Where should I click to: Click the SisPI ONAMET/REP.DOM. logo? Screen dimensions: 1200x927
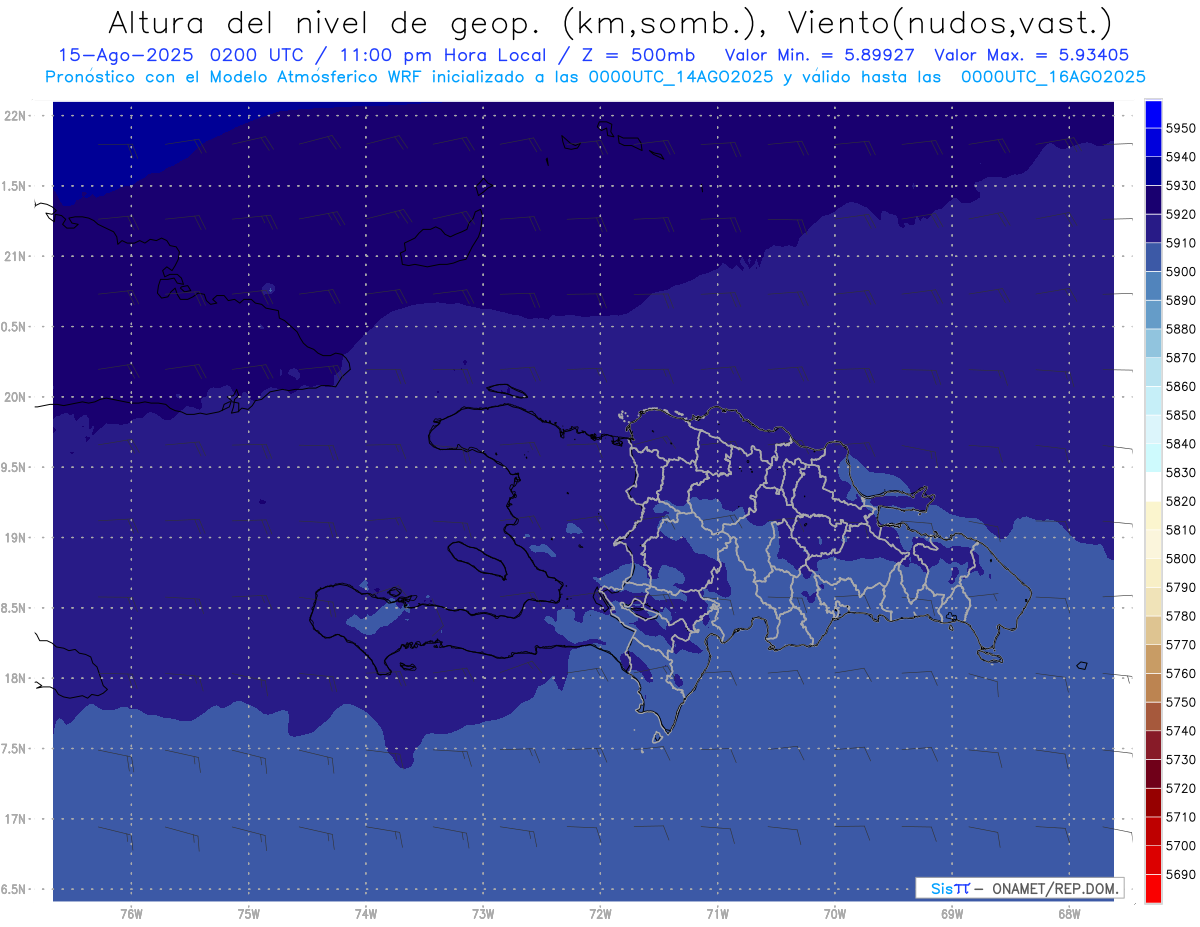tap(1019, 888)
